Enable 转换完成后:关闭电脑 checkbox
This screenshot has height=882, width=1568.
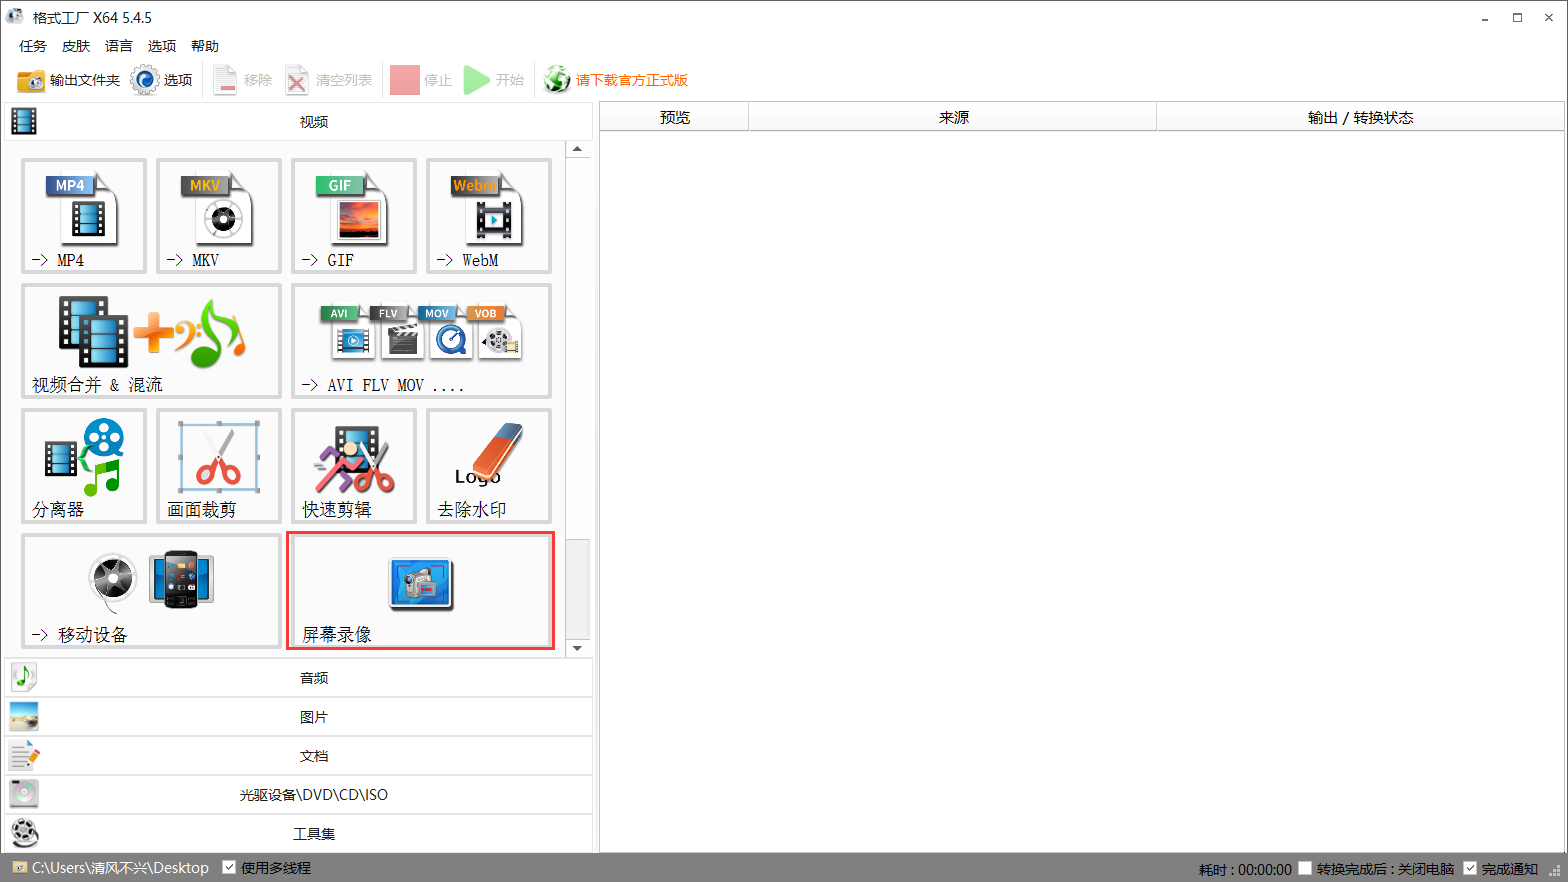(x=1305, y=868)
